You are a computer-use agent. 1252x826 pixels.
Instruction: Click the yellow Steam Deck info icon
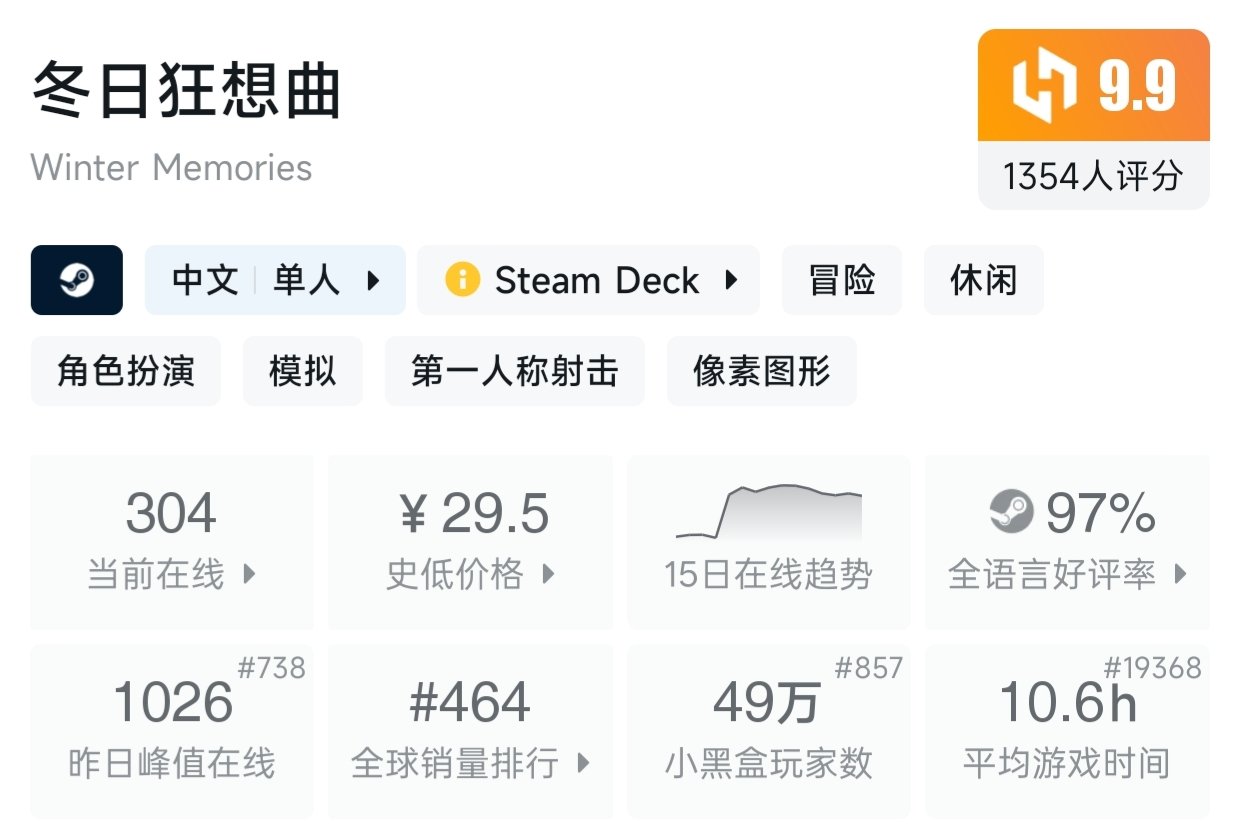tap(462, 280)
